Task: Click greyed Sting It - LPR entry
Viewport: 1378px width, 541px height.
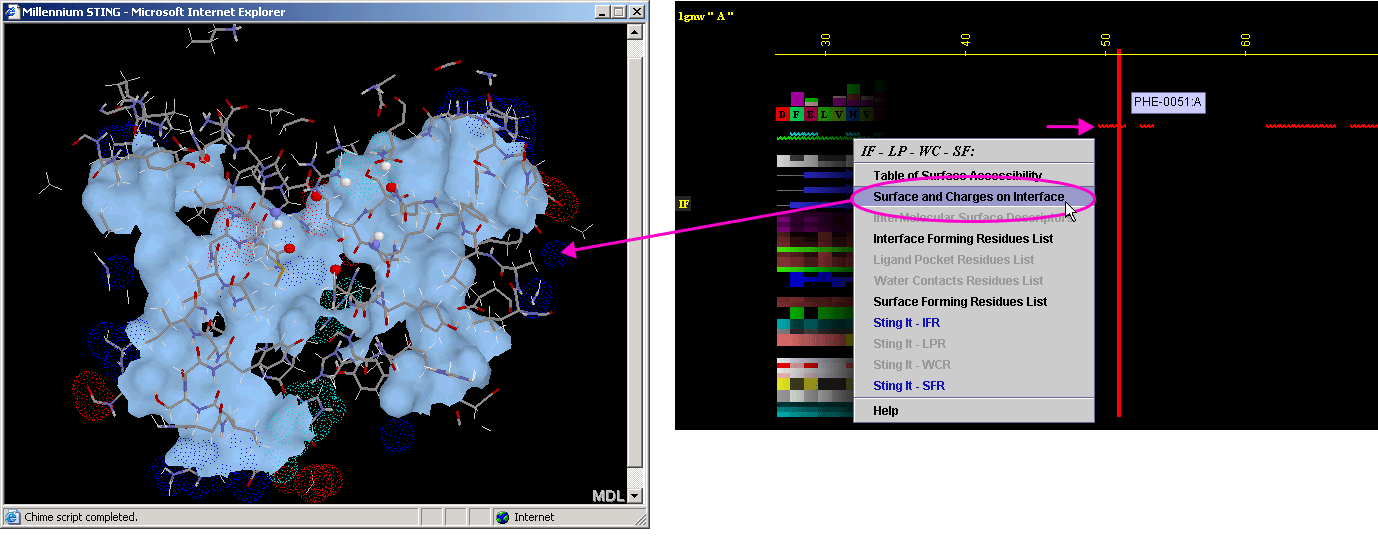Action: click(x=907, y=344)
